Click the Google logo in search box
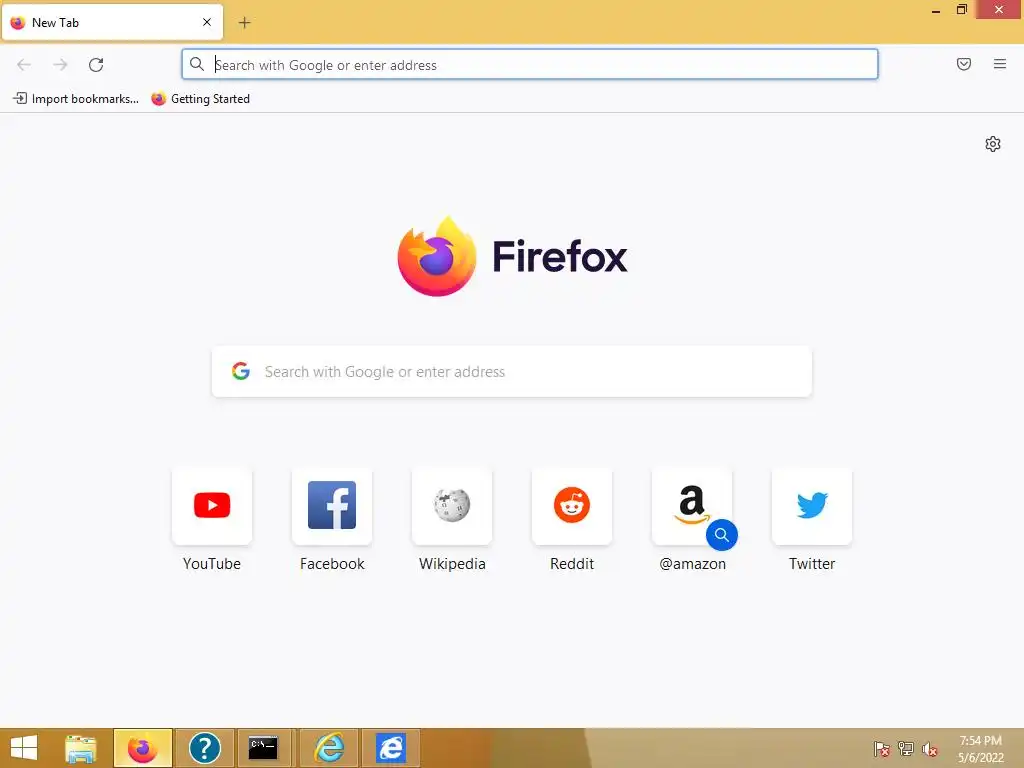 (241, 372)
